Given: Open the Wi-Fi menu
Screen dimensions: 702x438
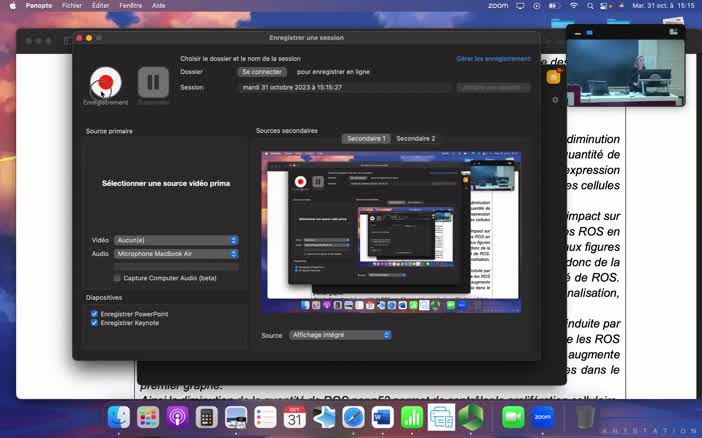Looking at the screenshot, I should (574, 6).
